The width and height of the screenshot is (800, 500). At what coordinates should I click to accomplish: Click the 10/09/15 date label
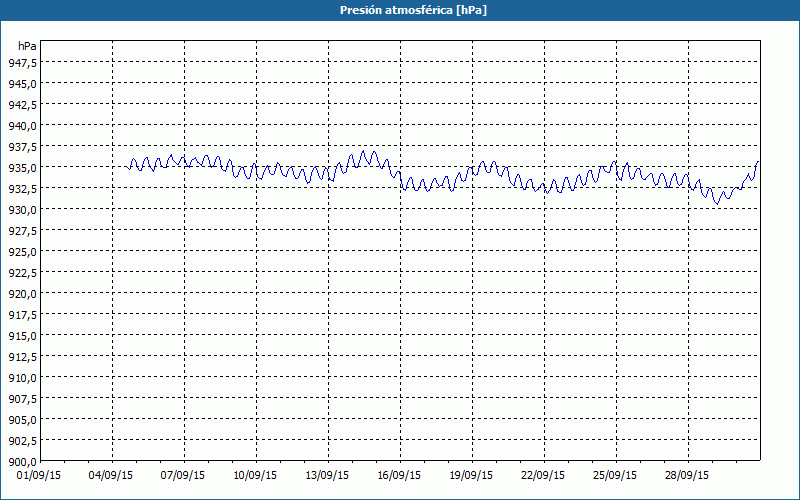click(255, 476)
